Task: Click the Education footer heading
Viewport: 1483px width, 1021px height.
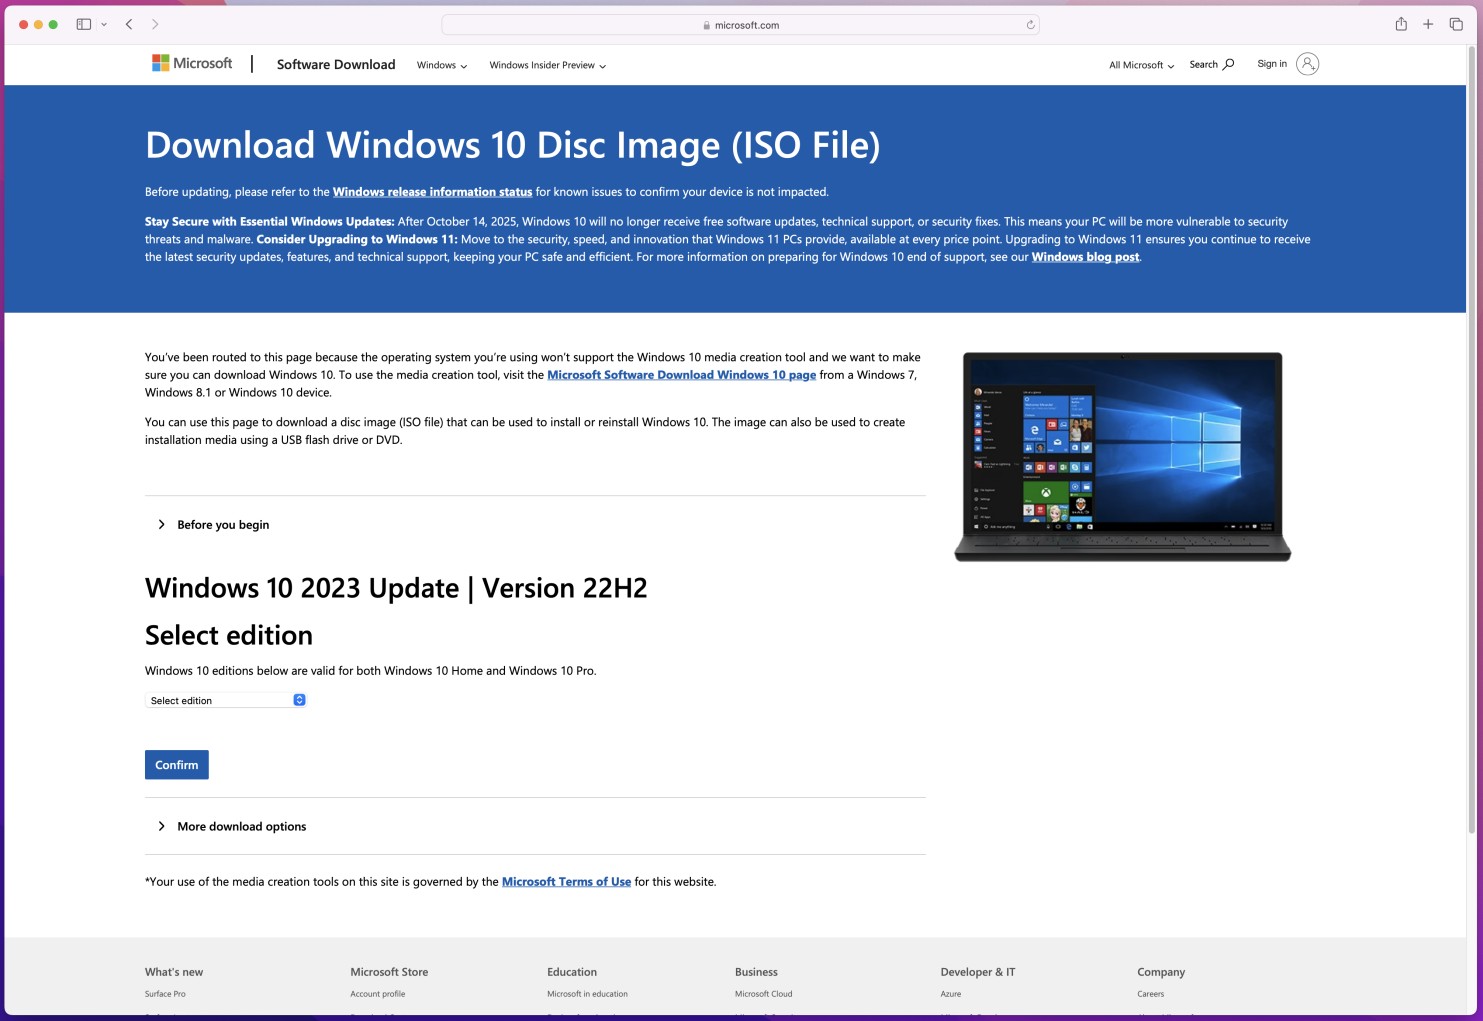Action: [x=572, y=972]
